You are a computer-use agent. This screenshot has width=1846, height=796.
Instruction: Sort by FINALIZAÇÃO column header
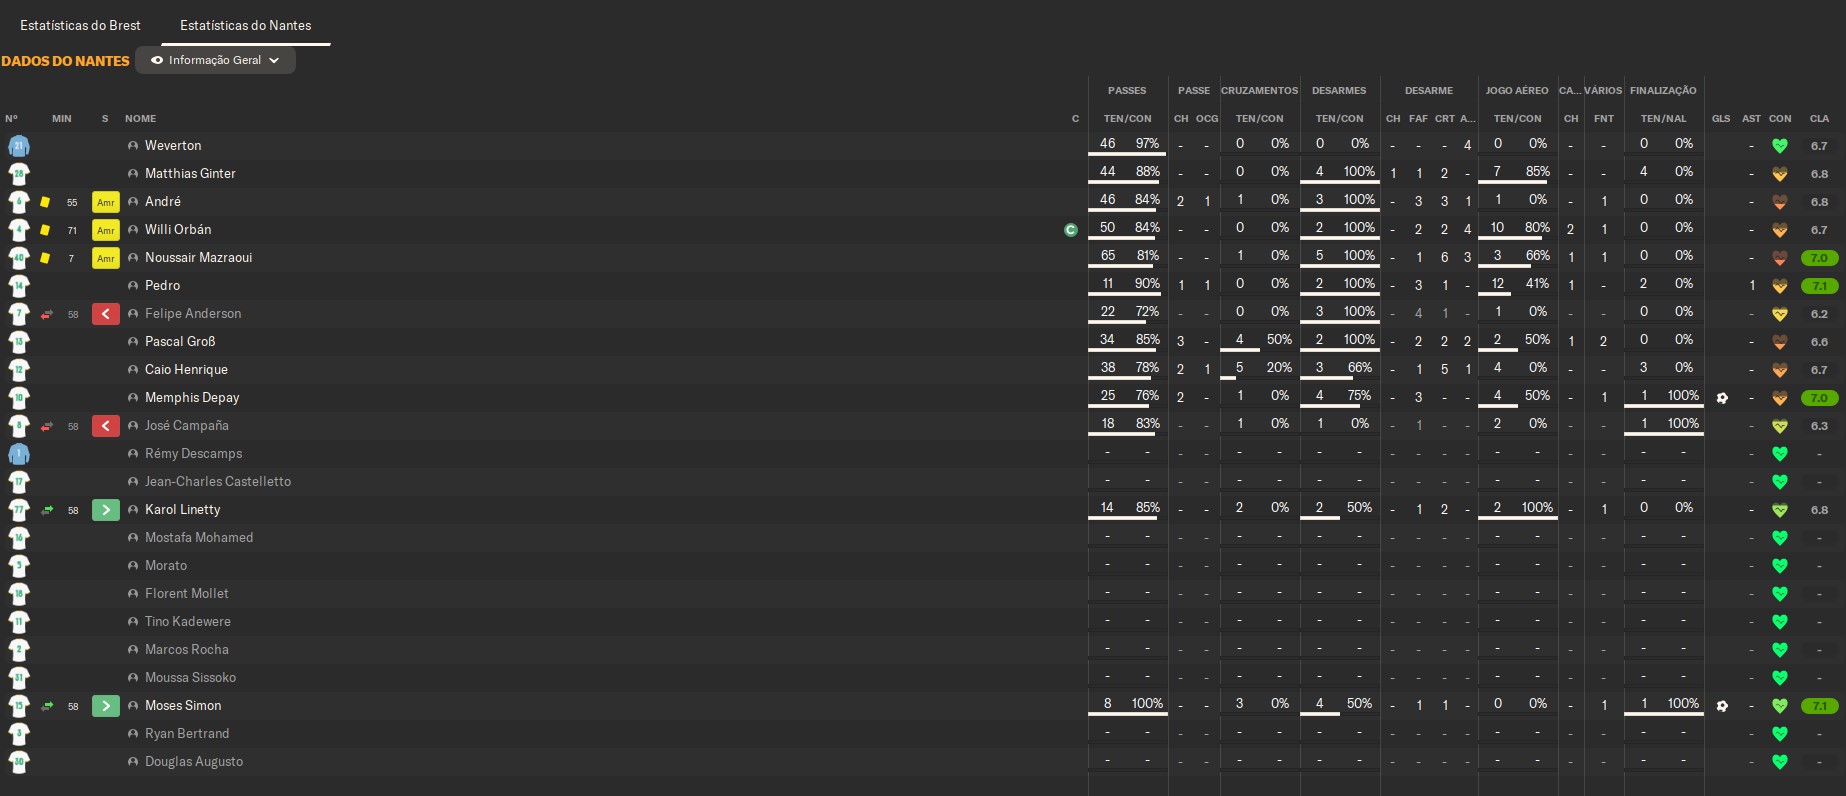[x=1663, y=90]
